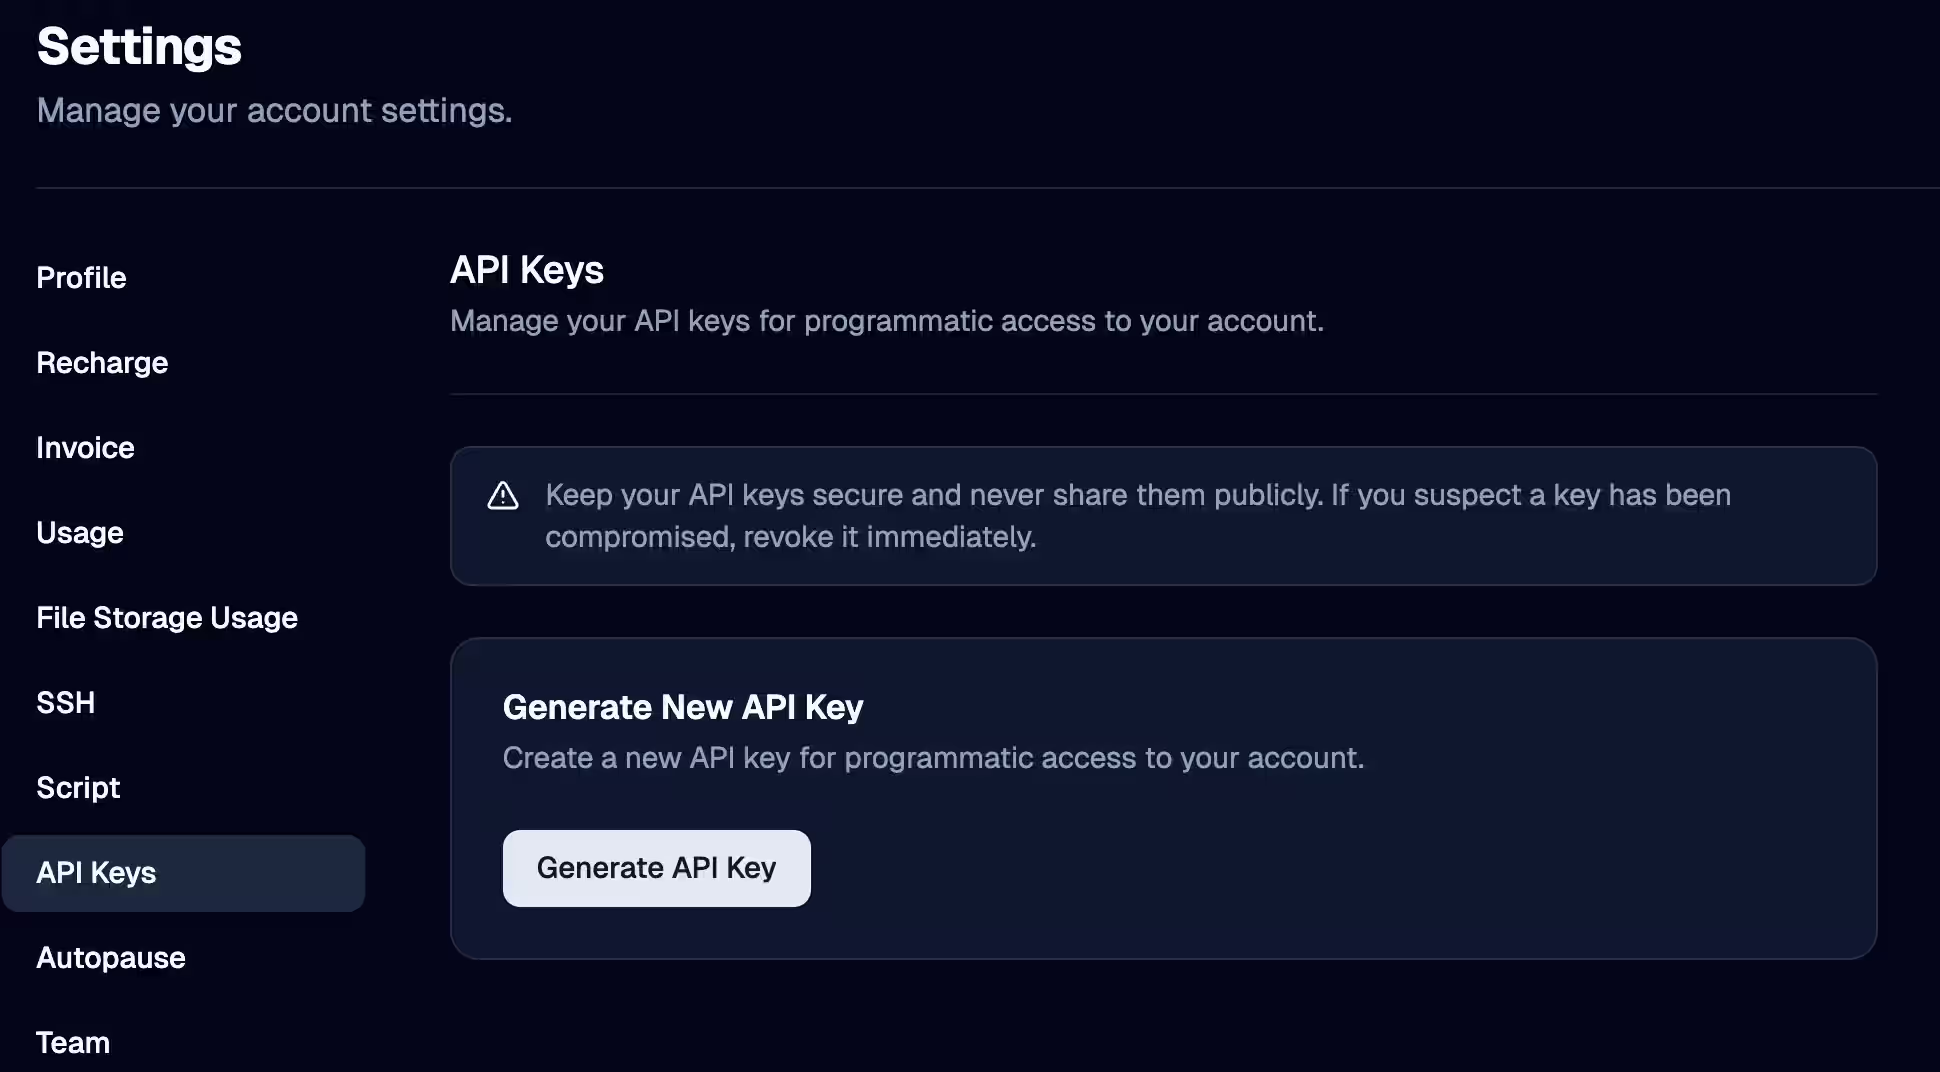
Task: Click the Create a new API key description
Action: [x=933, y=758]
